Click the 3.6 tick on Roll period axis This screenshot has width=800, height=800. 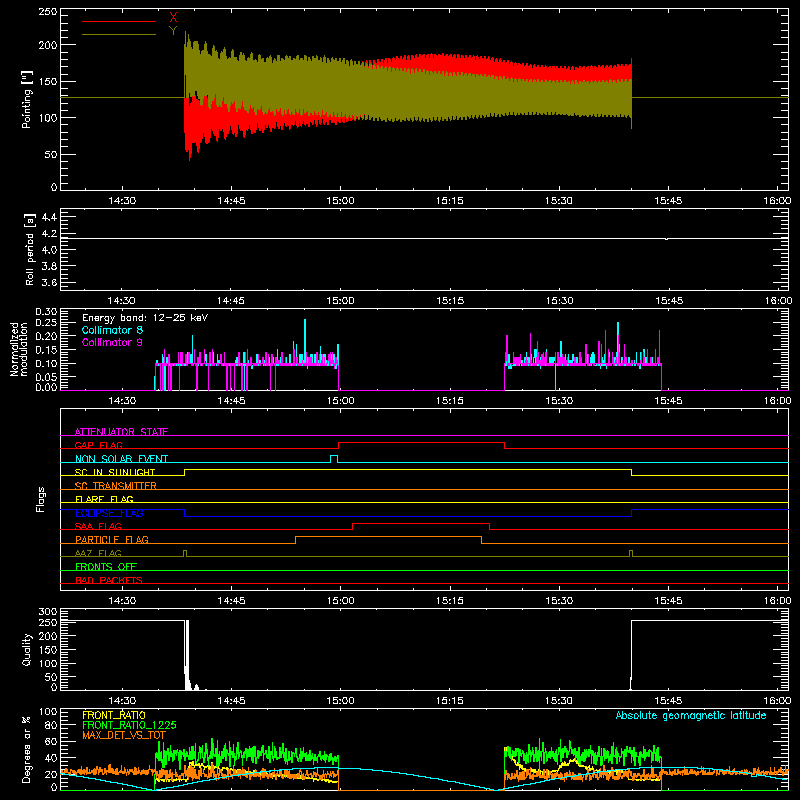[49, 282]
